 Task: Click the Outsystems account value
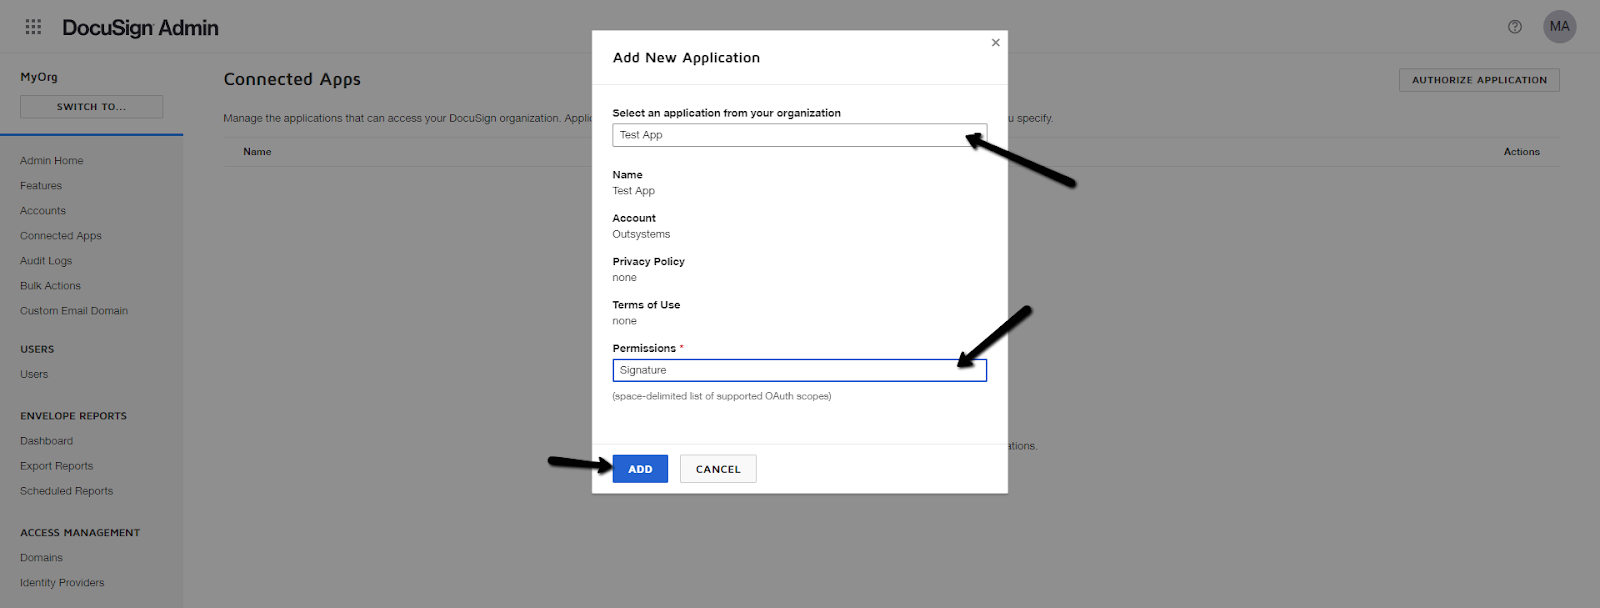[x=641, y=234]
